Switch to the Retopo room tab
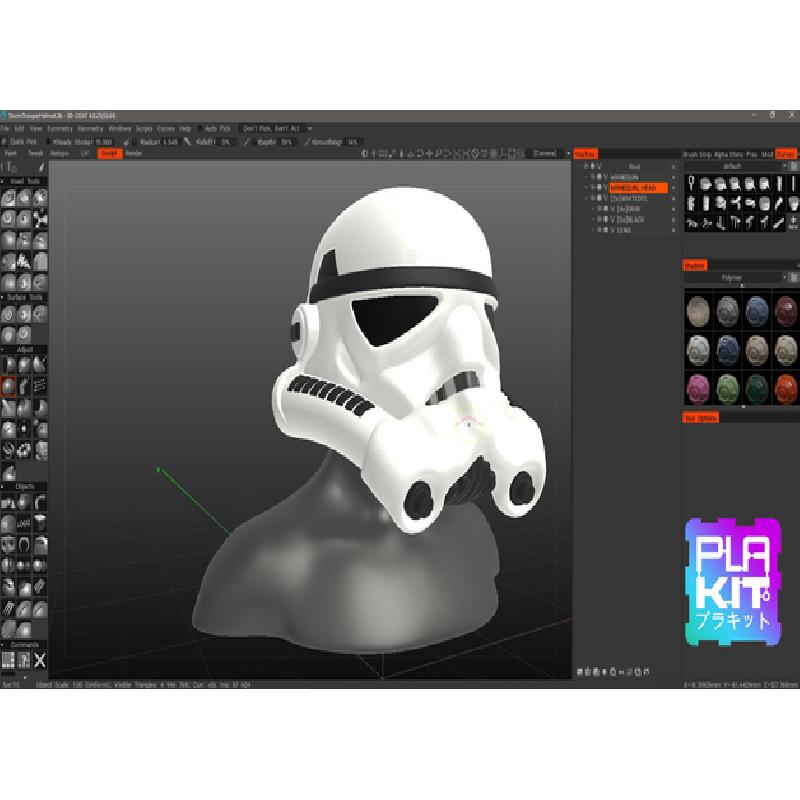 (60, 153)
